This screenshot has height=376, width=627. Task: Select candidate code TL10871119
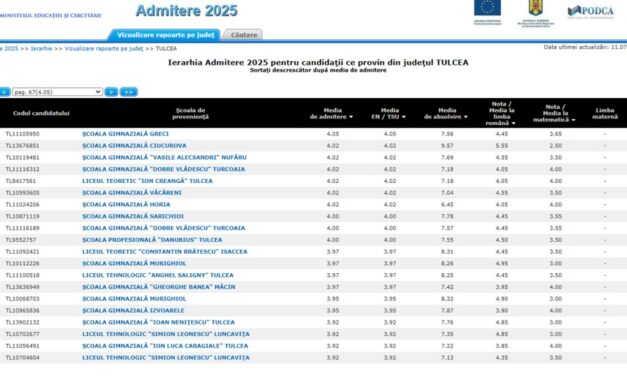tap(22, 216)
